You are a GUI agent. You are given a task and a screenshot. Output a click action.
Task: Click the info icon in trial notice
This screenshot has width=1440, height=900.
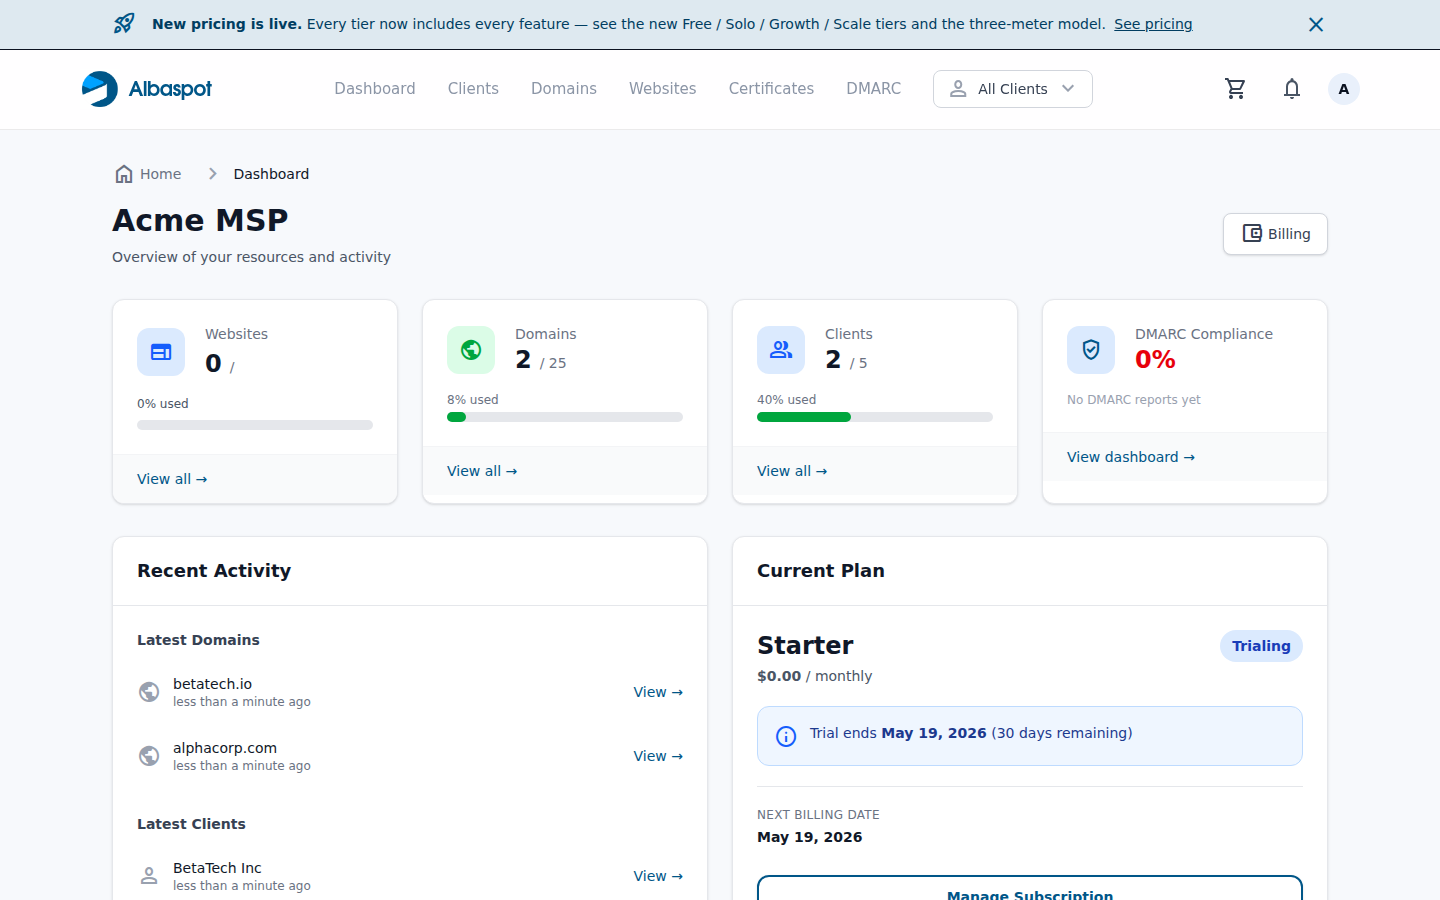tap(786, 737)
